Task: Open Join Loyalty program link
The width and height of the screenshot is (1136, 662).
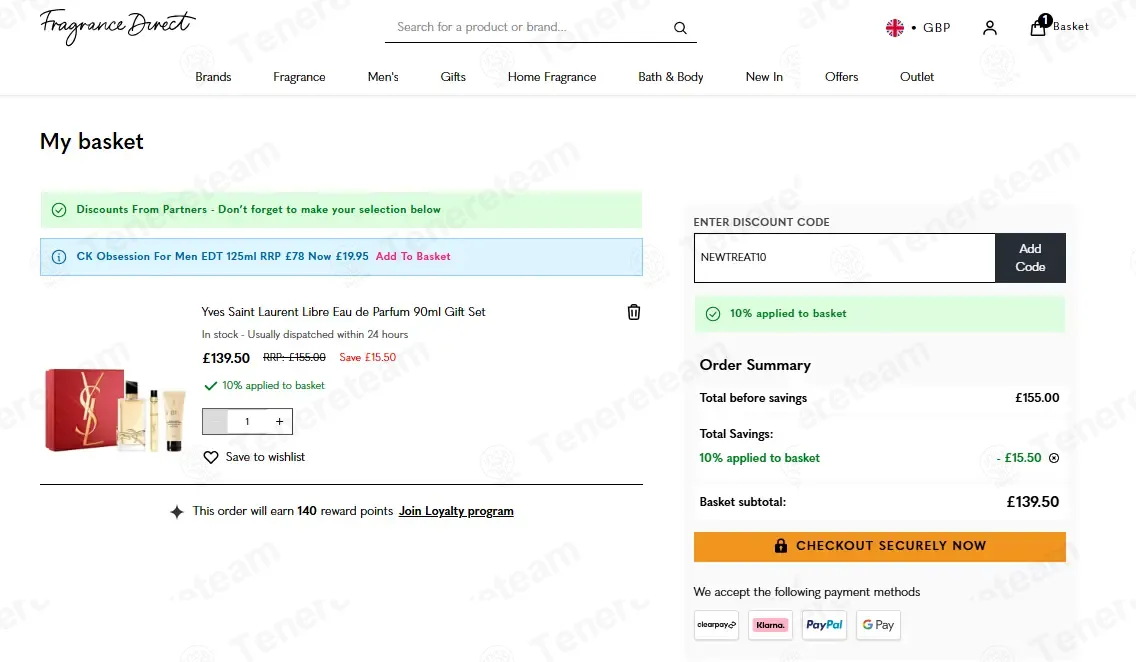Action: (x=456, y=511)
